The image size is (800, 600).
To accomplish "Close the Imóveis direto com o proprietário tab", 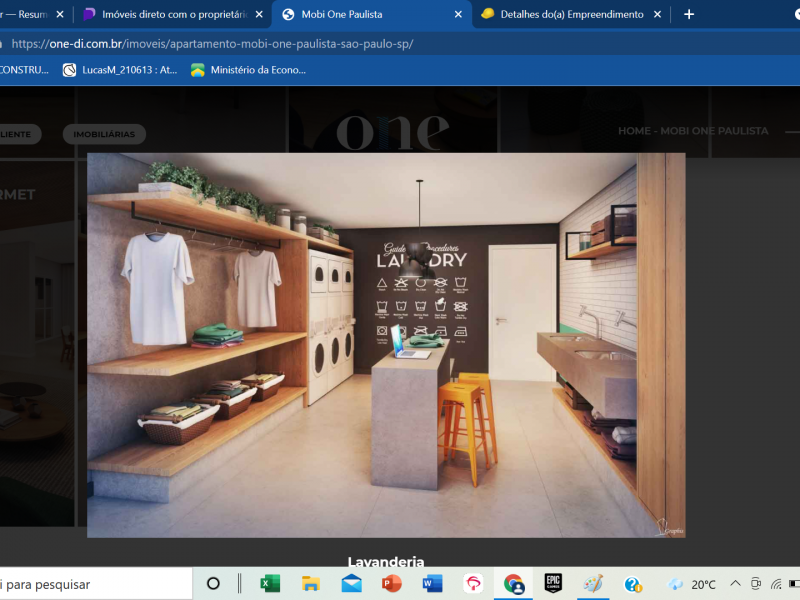I will (259, 14).
